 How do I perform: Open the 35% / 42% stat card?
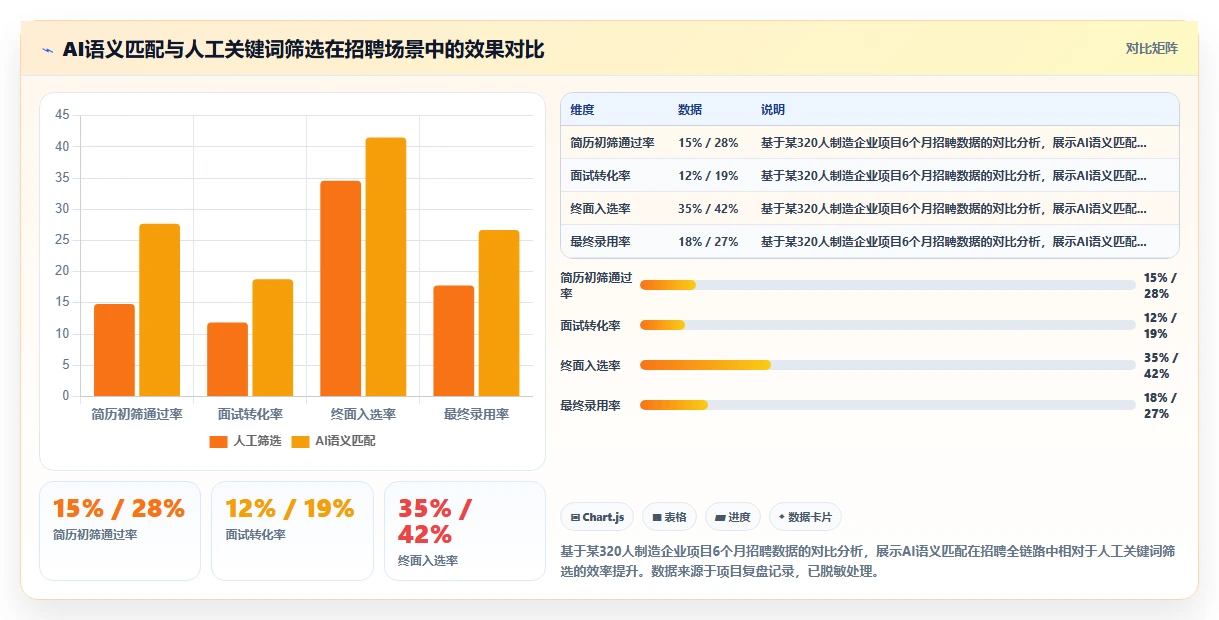(465, 531)
